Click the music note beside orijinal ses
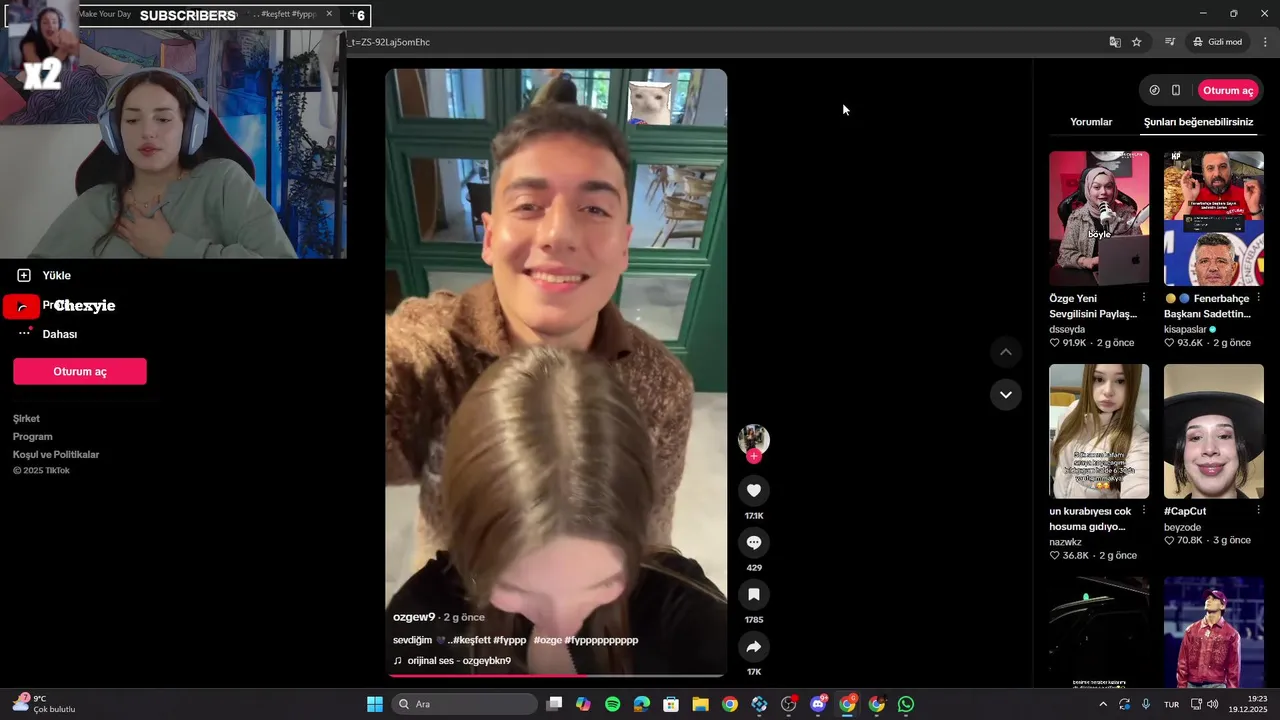The height and width of the screenshot is (720, 1280). tap(397, 661)
